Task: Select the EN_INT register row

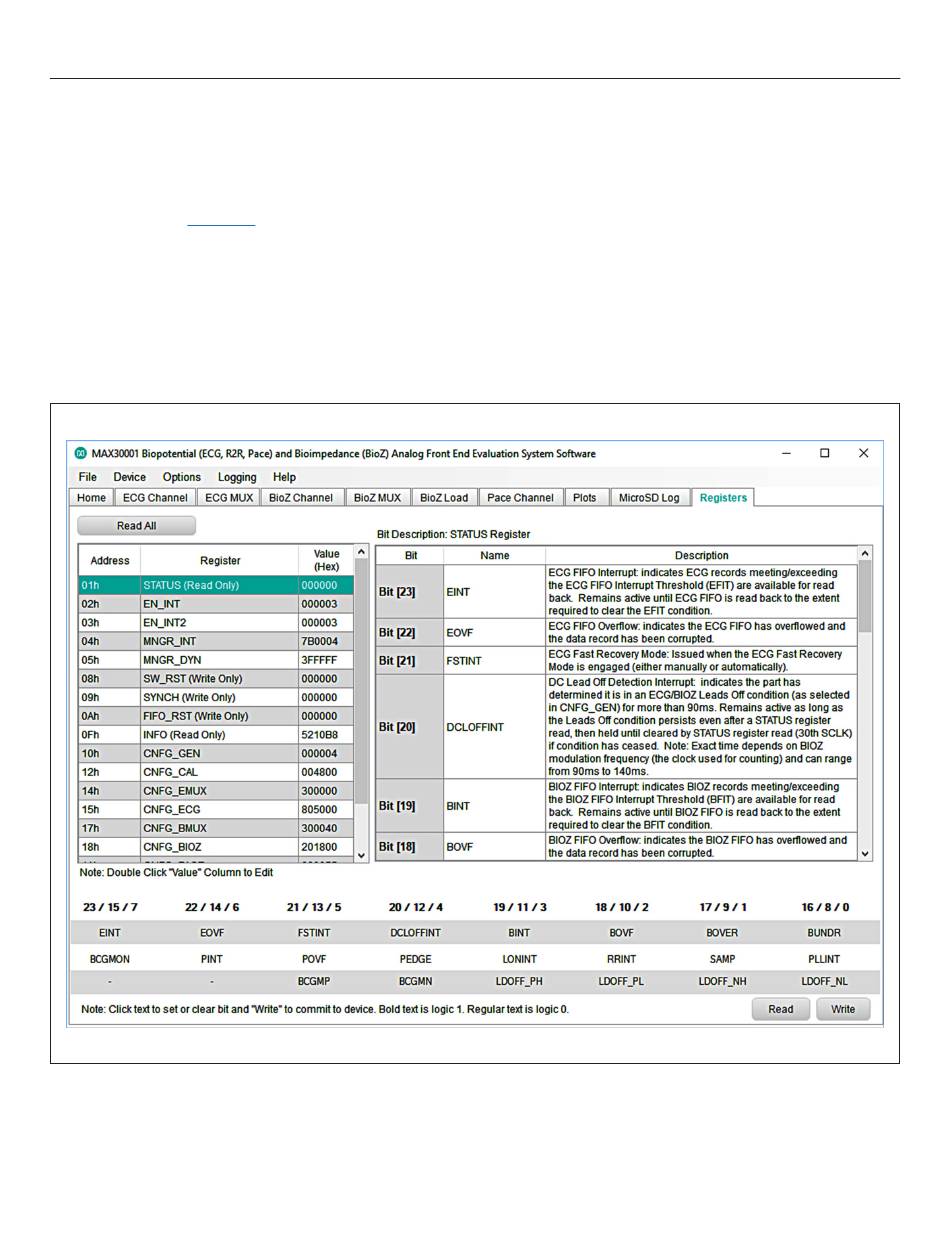Action: click(216, 604)
